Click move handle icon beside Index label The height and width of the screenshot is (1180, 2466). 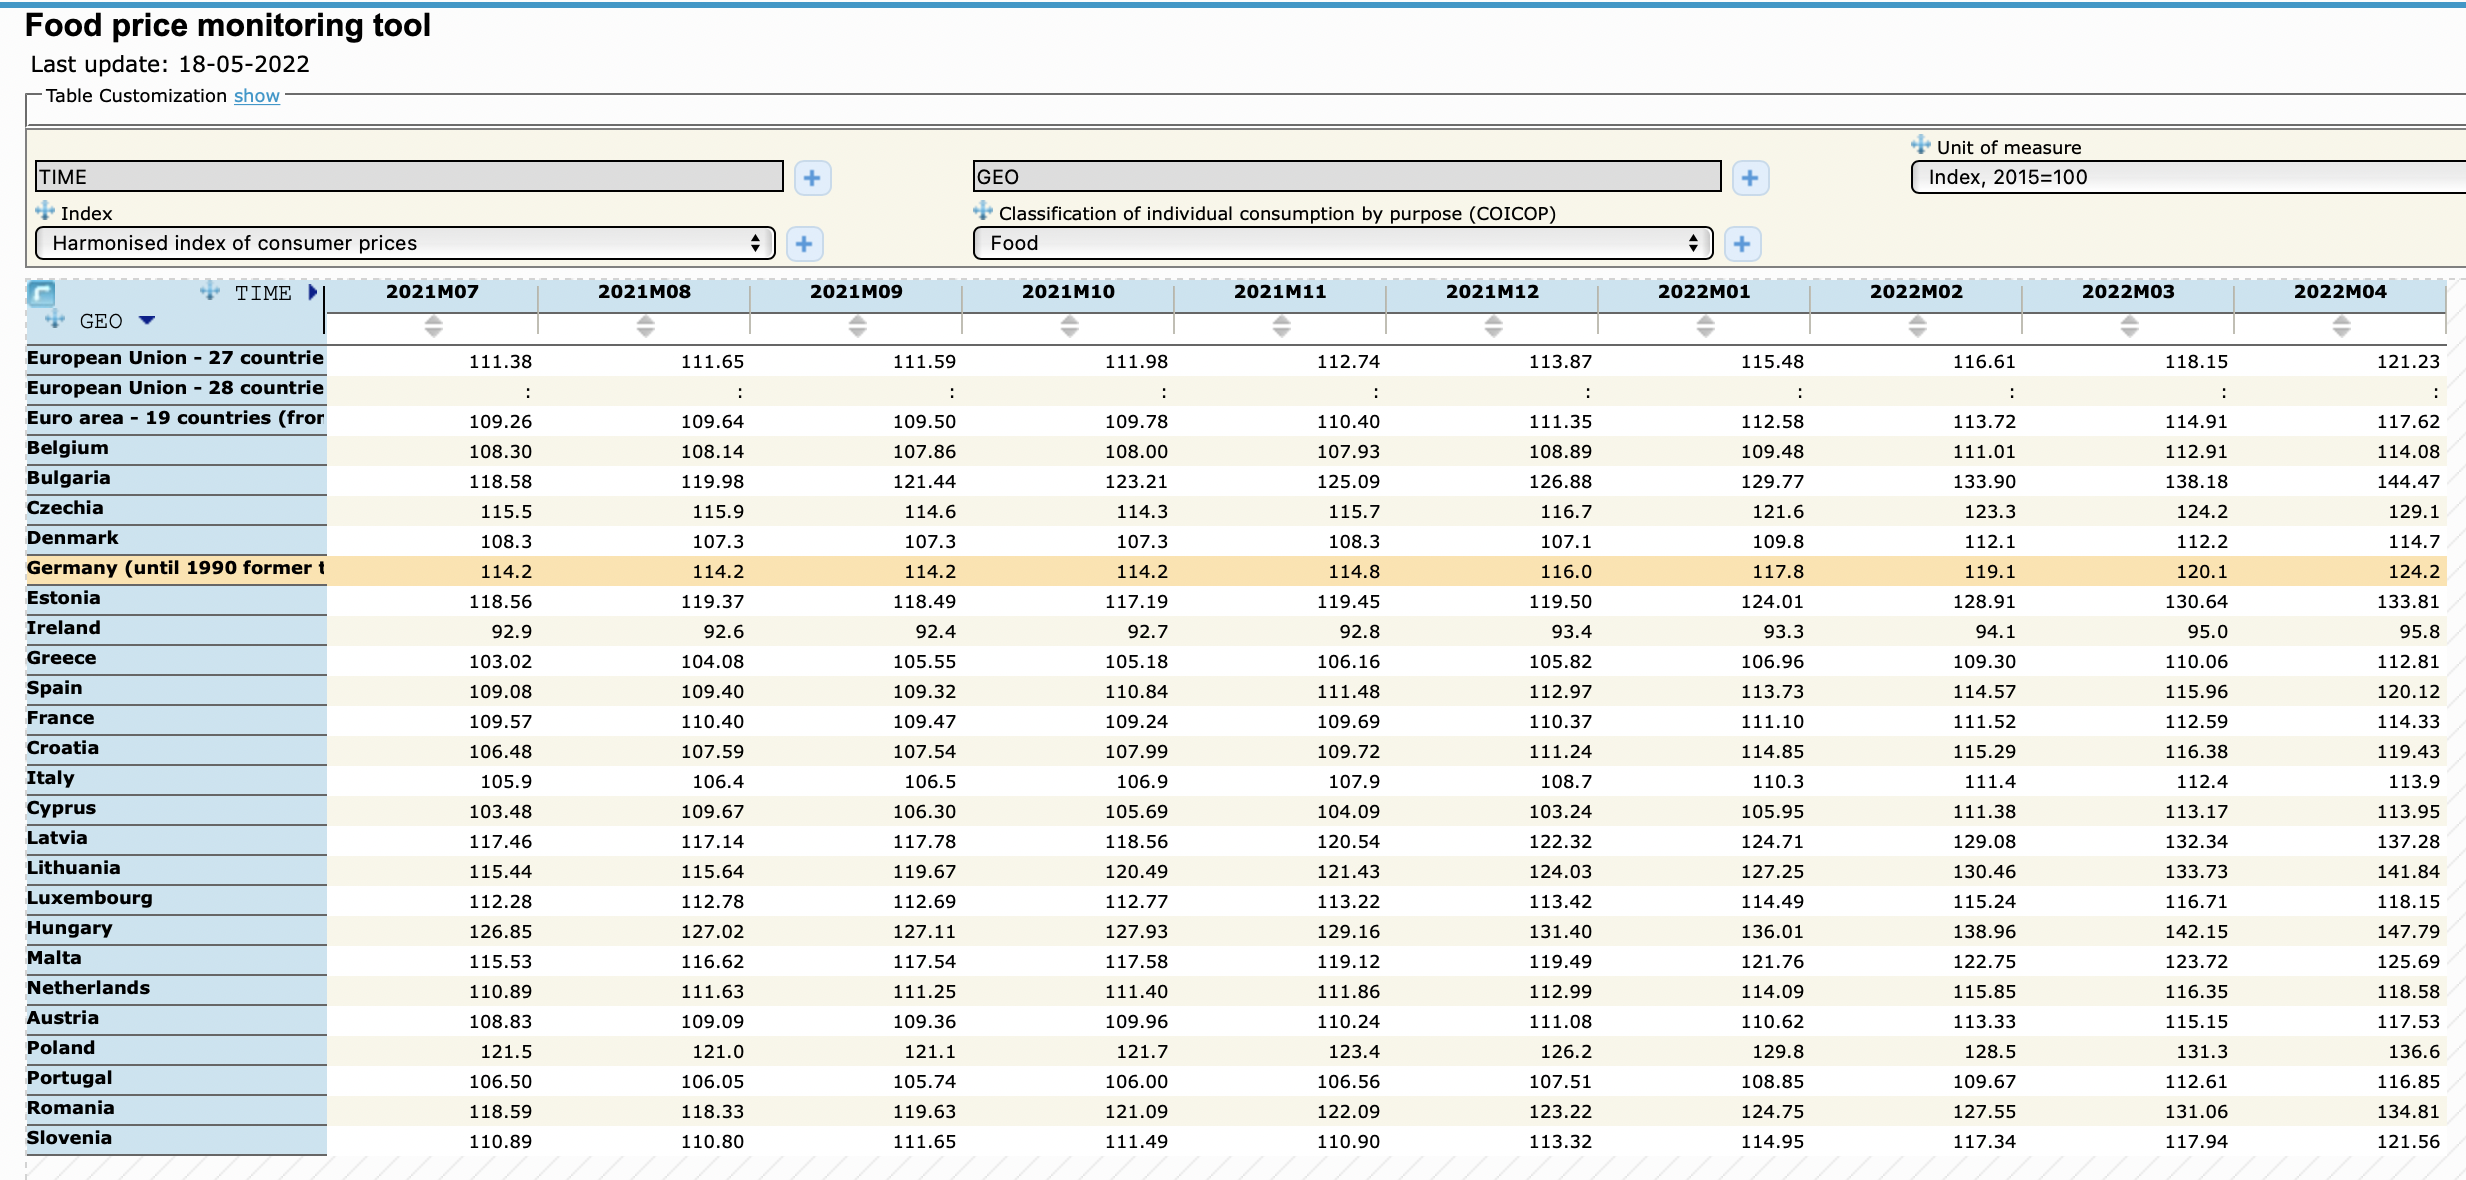coord(45,211)
